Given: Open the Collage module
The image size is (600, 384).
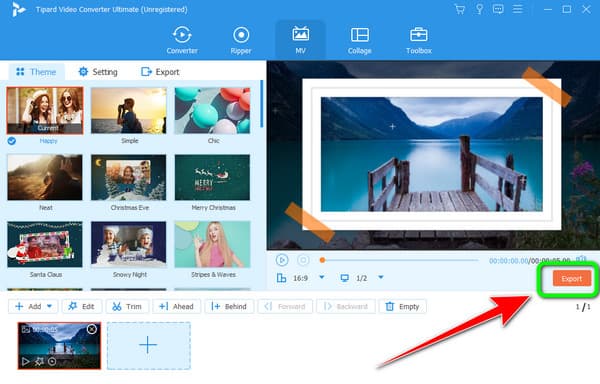Looking at the screenshot, I should click(x=359, y=40).
